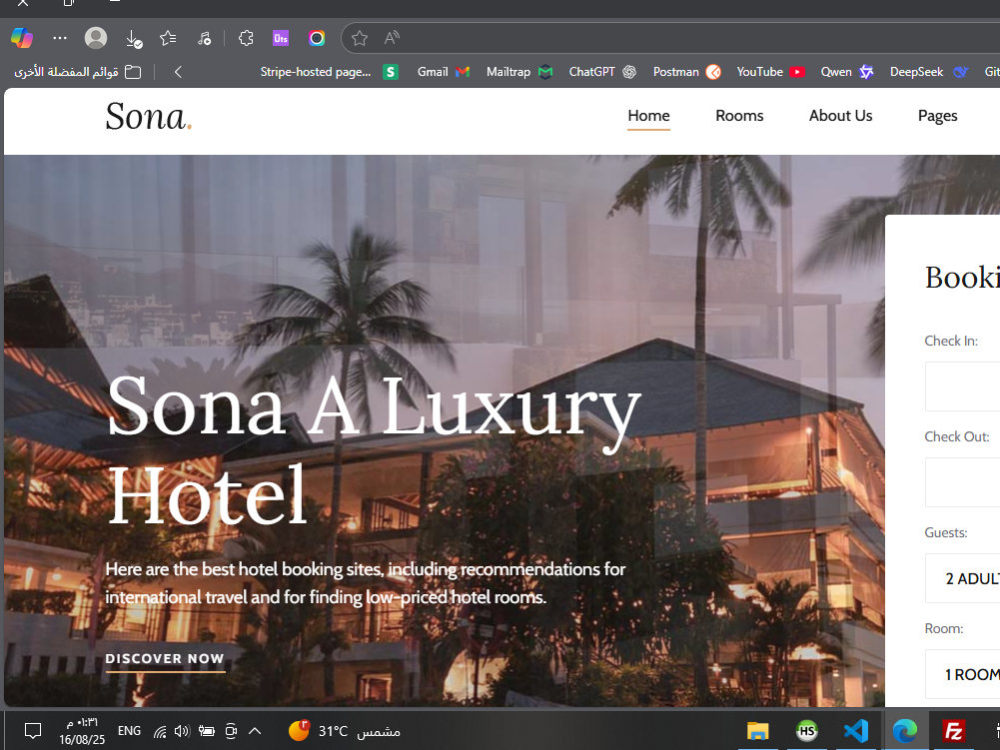Click the battery tray icon
The width and height of the screenshot is (1000, 750).
click(x=206, y=732)
